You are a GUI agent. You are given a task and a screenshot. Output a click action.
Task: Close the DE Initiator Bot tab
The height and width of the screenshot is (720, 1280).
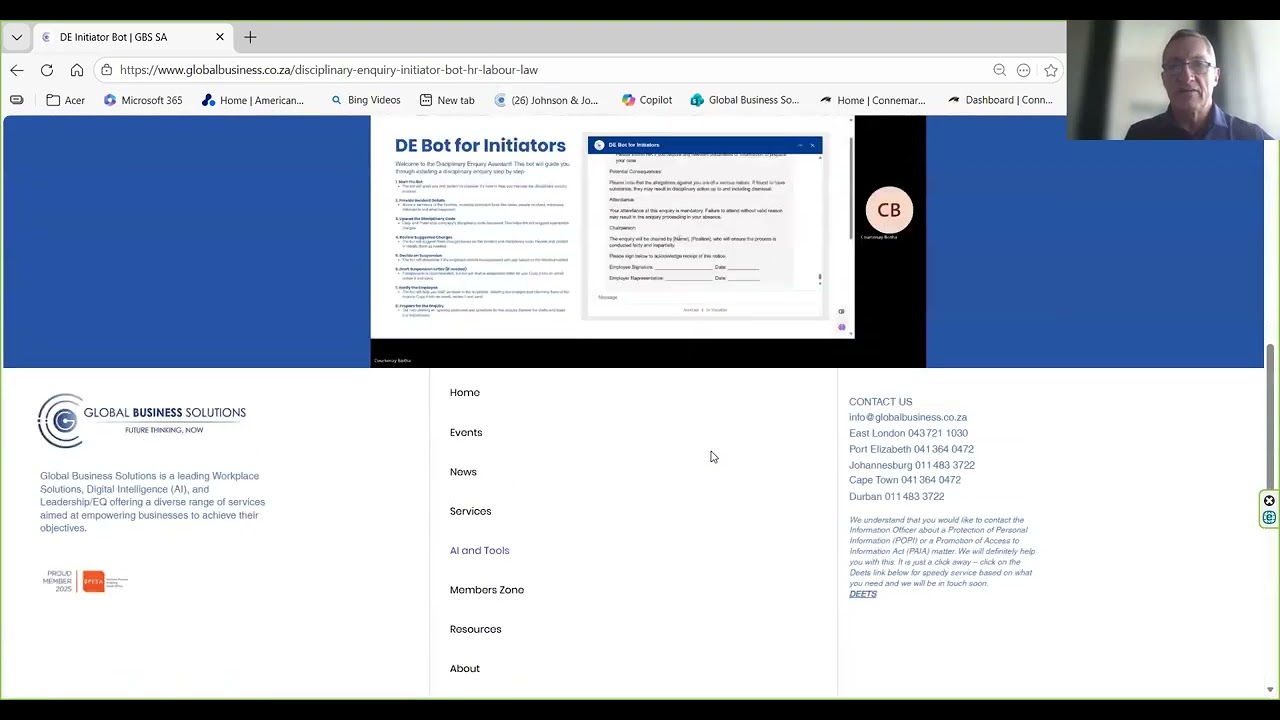(x=220, y=37)
